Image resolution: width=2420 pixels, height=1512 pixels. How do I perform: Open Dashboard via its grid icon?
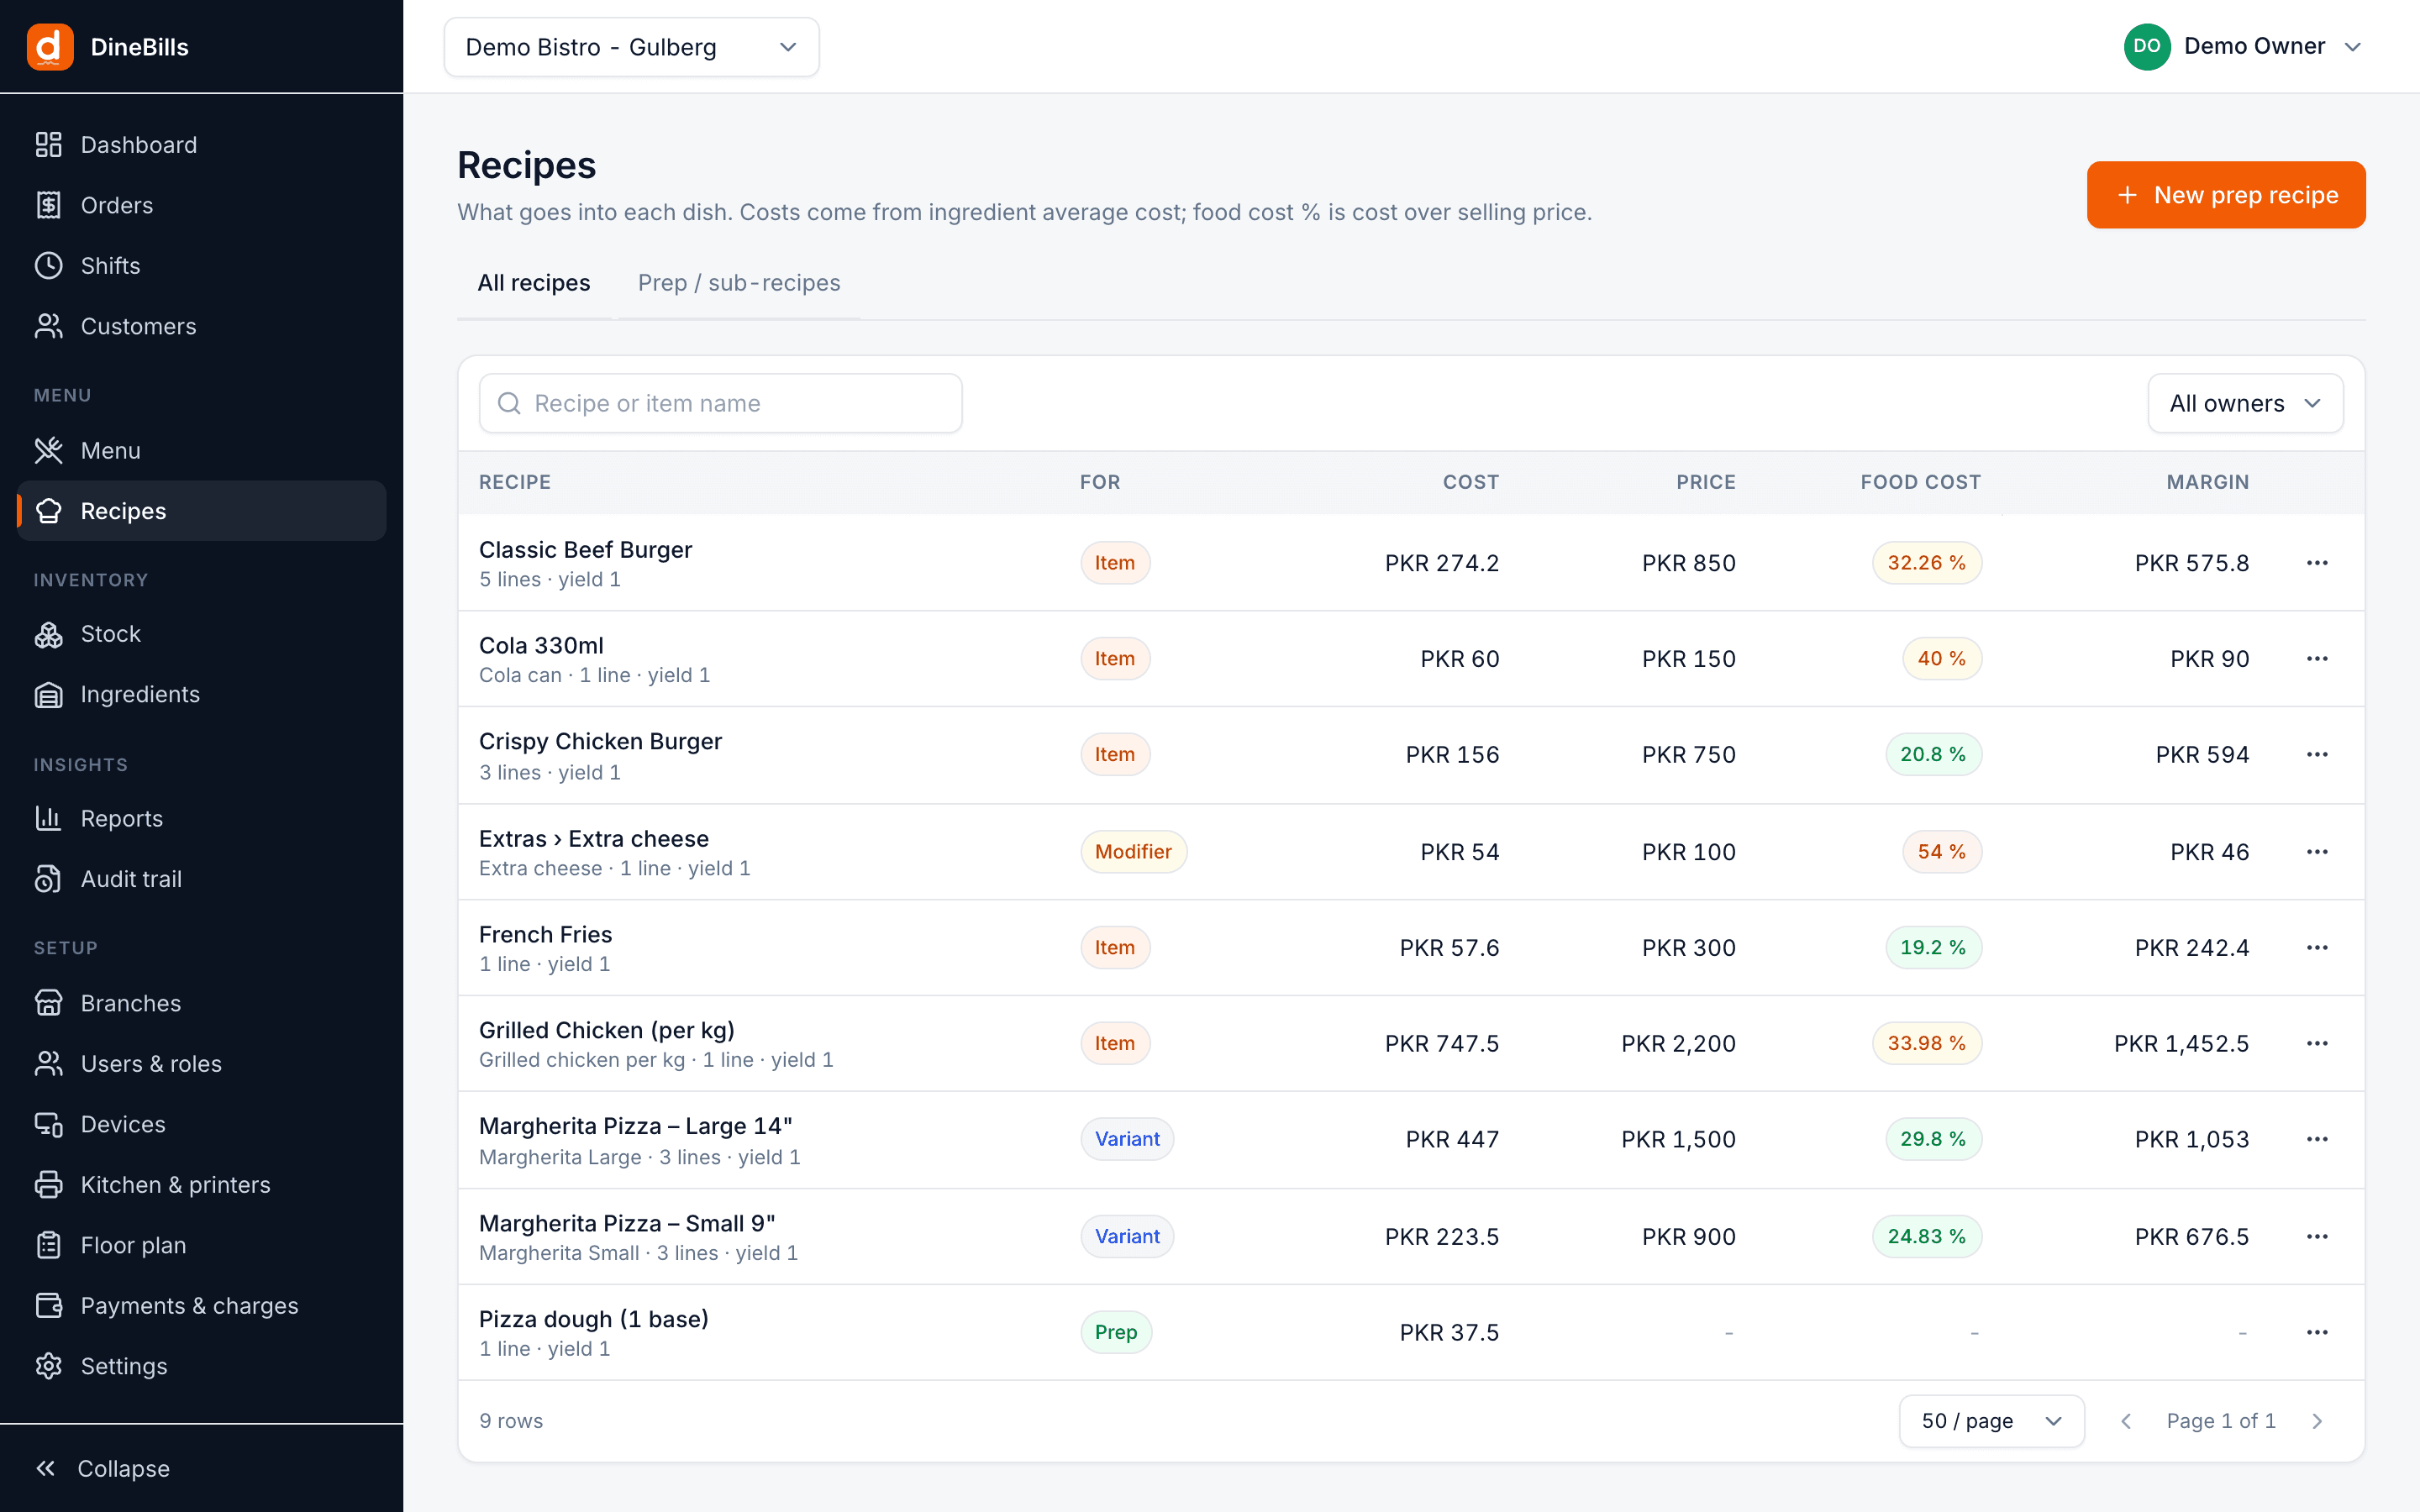tap(48, 145)
